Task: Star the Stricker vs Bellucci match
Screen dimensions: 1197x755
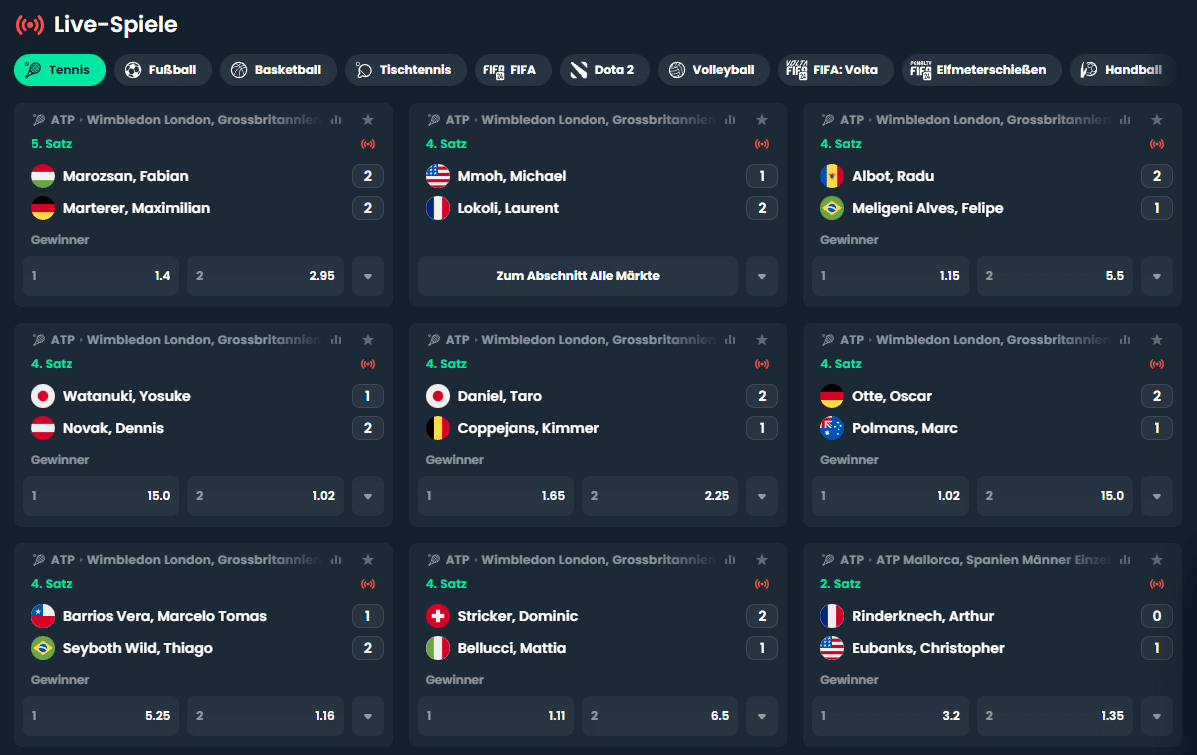Action: [x=762, y=560]
